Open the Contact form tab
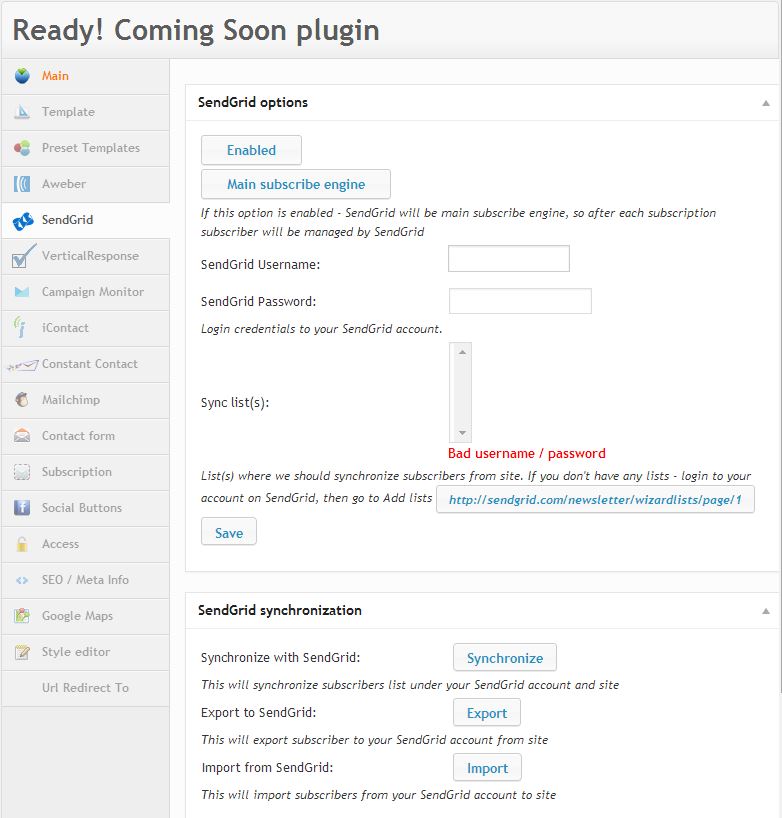 click(86, 436)
